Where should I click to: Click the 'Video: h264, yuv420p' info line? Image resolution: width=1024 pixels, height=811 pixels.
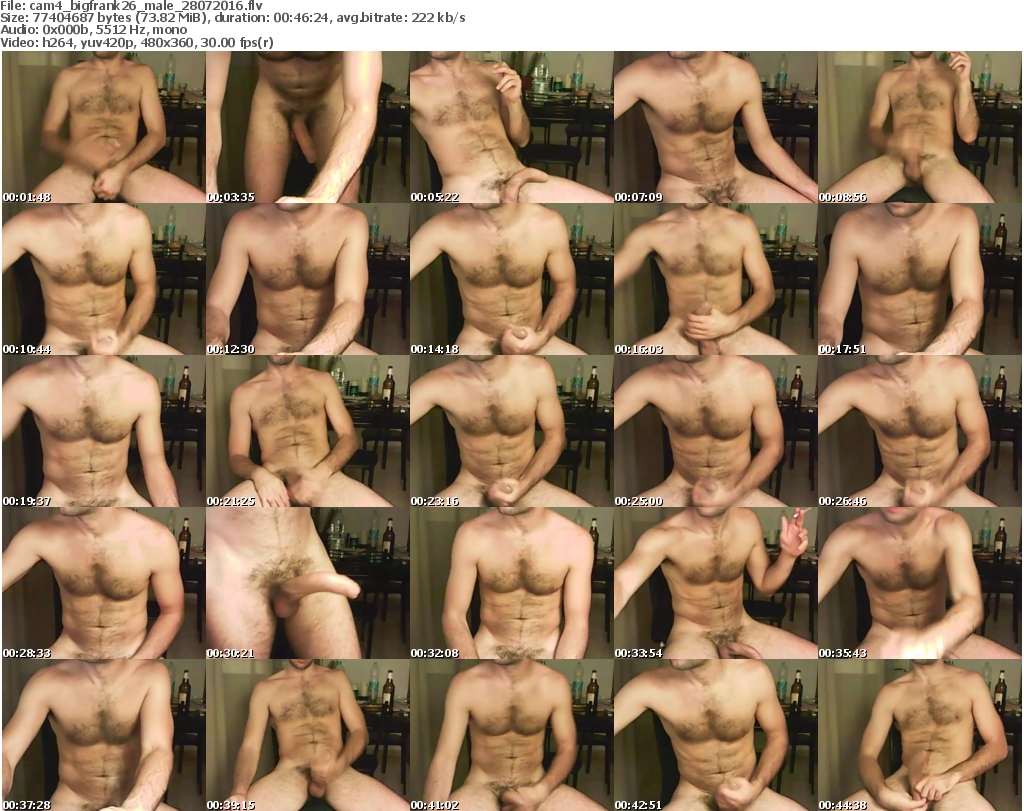(x=136, y=42)
